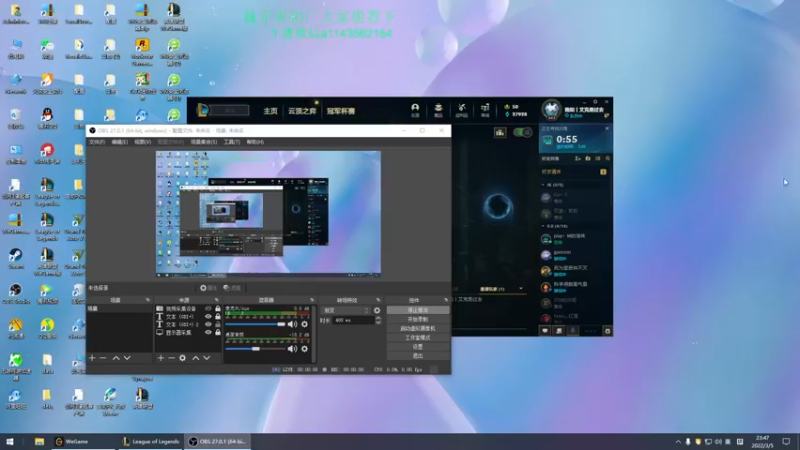Image resolution: width=800 pixels, height=450 pixels.
Task: Switch to 云顶之弈 tab in League client
Action: click(302, 111)
